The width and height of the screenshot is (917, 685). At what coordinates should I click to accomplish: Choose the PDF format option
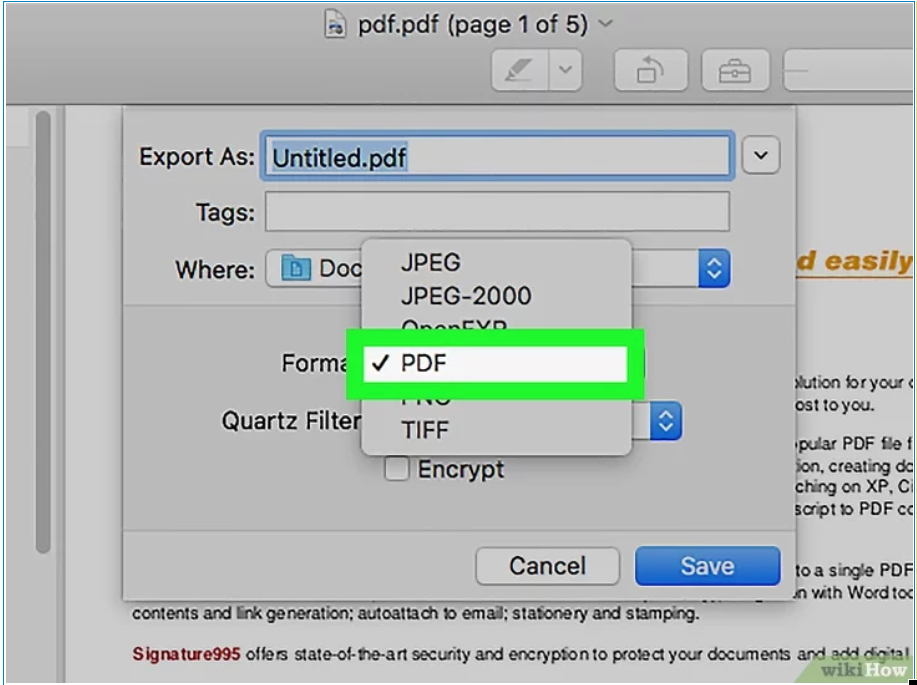point(495,364)
